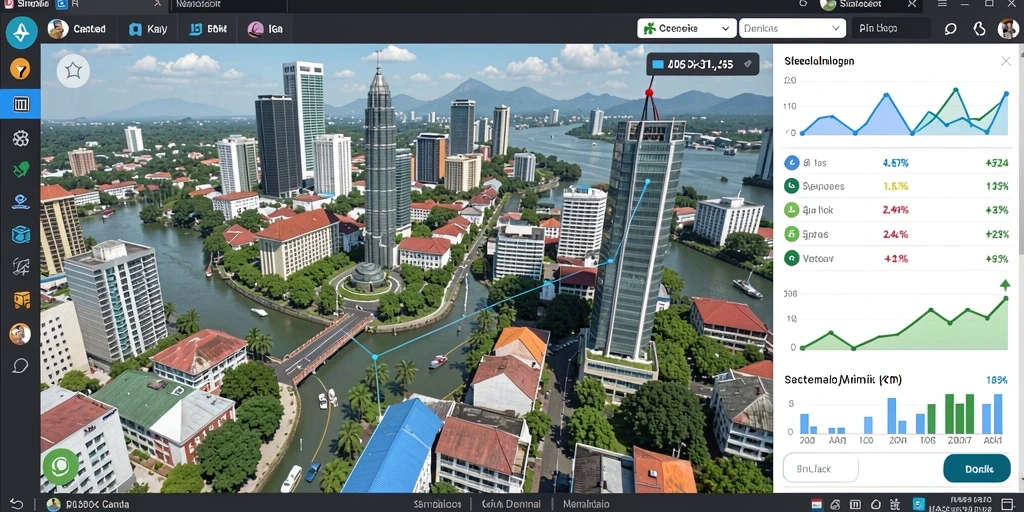Click the green circular button on map

coord(61,466)
